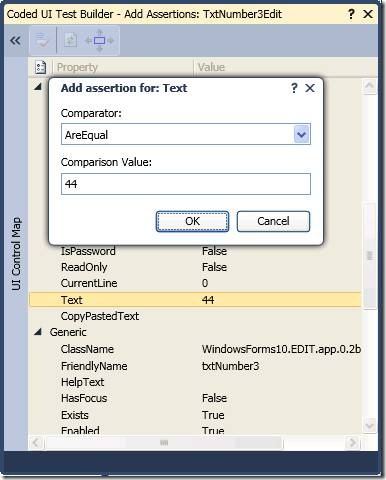Click the vertical scrollbar down arrow
This screenshot has height=480, width=386.
pos(369,426)
